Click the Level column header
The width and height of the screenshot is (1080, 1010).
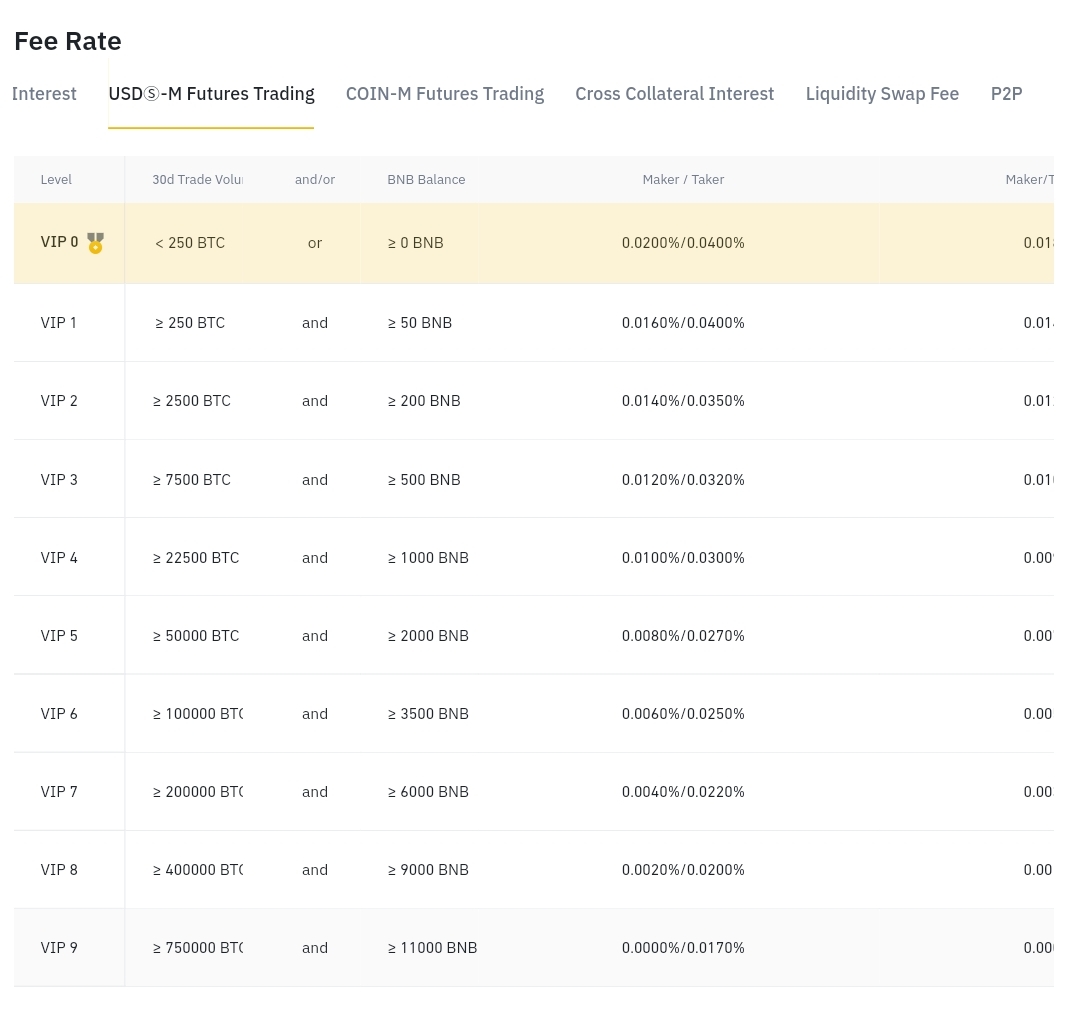click(56, 180)
